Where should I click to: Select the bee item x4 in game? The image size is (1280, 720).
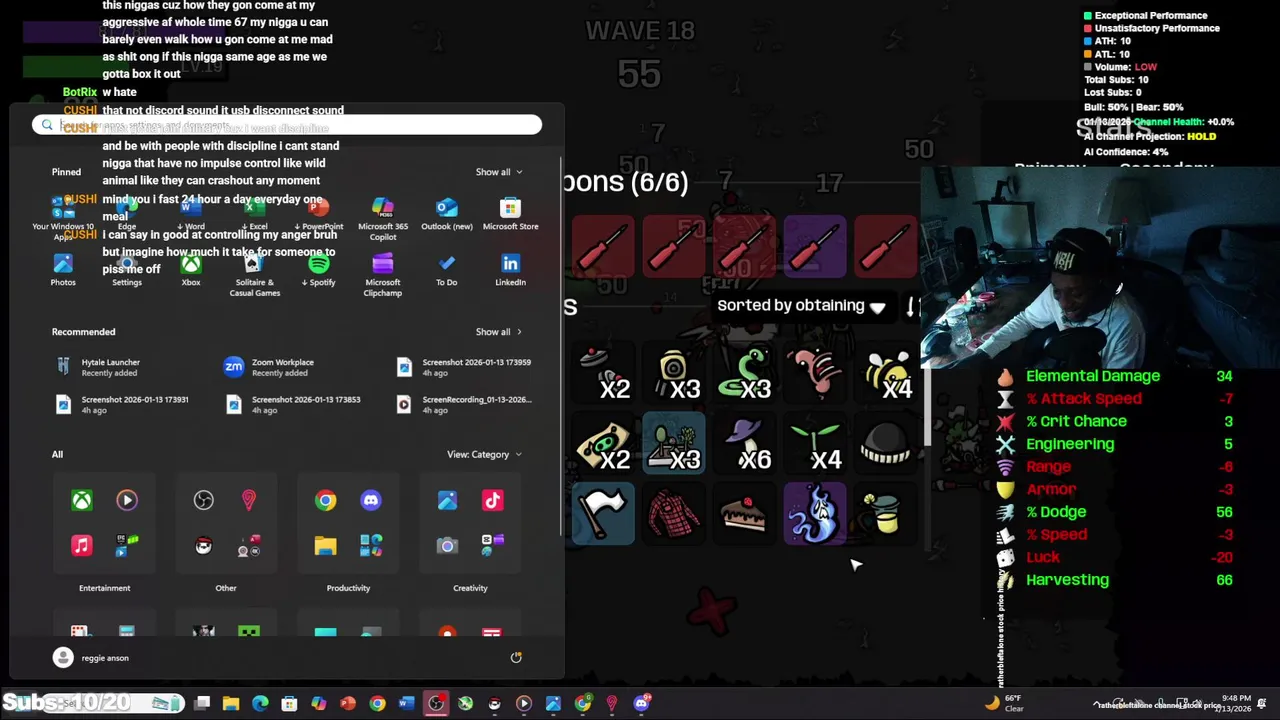click(886, 373)
